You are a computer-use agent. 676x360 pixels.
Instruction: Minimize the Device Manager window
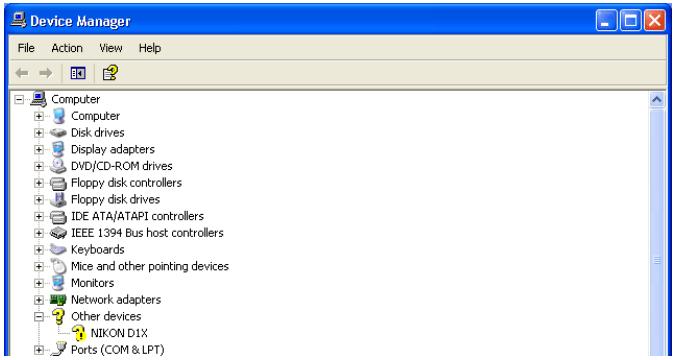[x=606, y=20]
